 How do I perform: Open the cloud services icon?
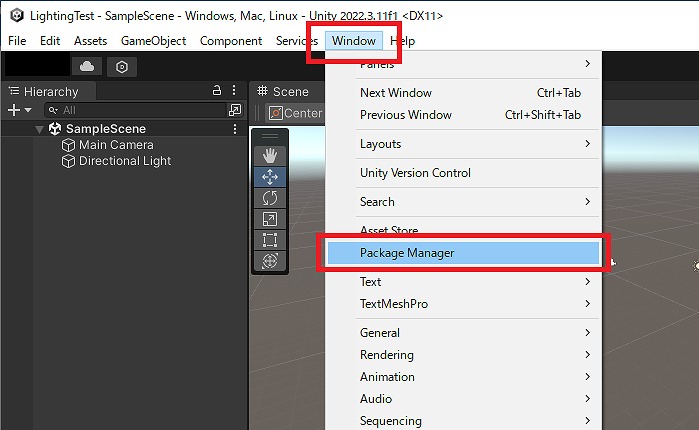87,67
